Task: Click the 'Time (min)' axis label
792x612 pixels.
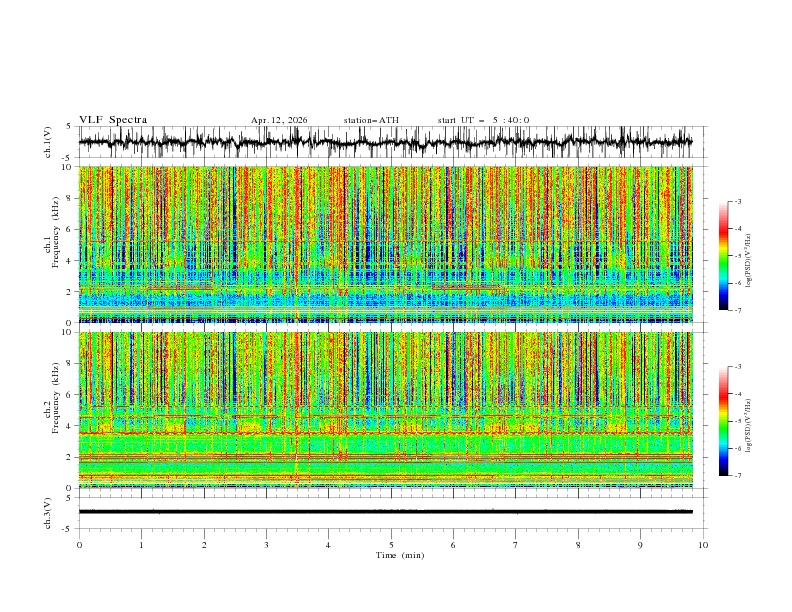Action: (x=400, y=555)
